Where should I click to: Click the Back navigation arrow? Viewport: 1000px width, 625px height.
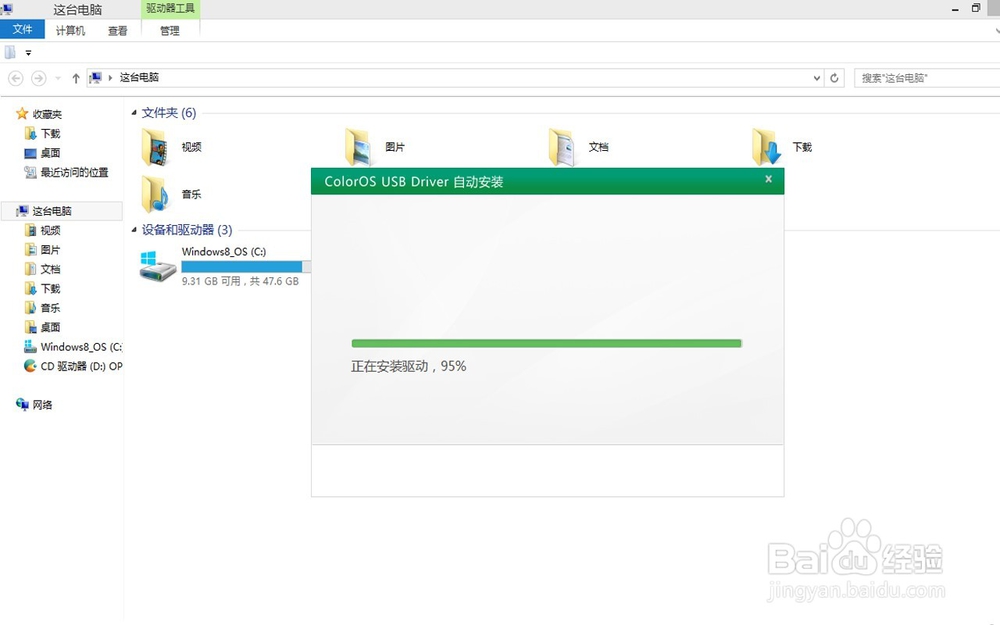click(x=16, y=78)
